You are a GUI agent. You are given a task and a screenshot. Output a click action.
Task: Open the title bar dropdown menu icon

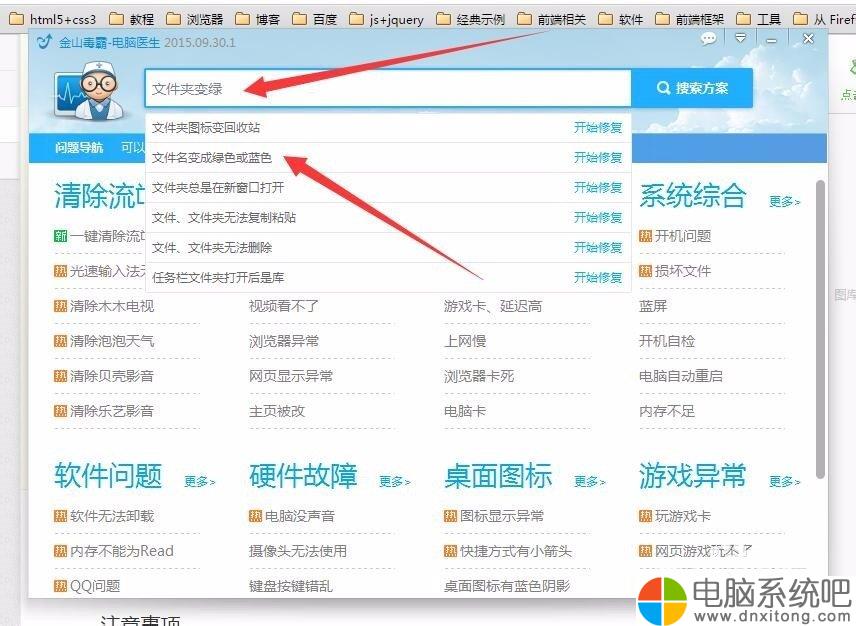click(x=741, y=39)
